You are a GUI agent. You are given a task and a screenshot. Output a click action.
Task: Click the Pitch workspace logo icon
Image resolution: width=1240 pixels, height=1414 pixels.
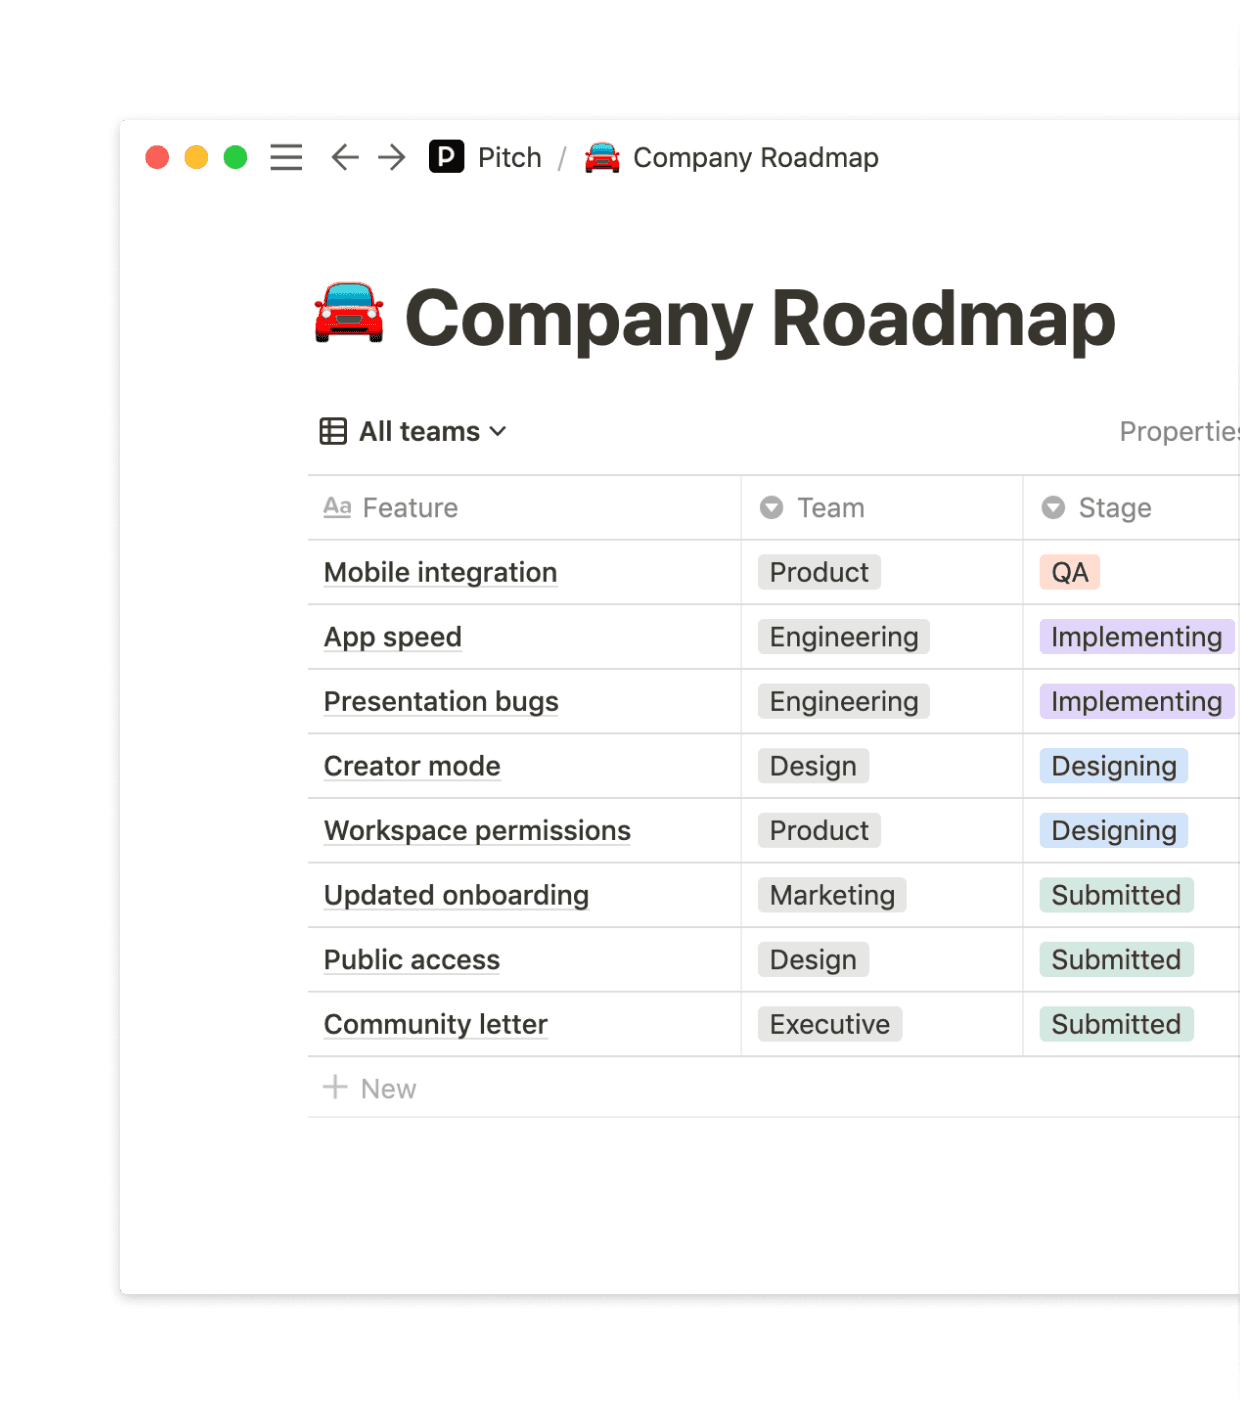(x=446, y=157)
